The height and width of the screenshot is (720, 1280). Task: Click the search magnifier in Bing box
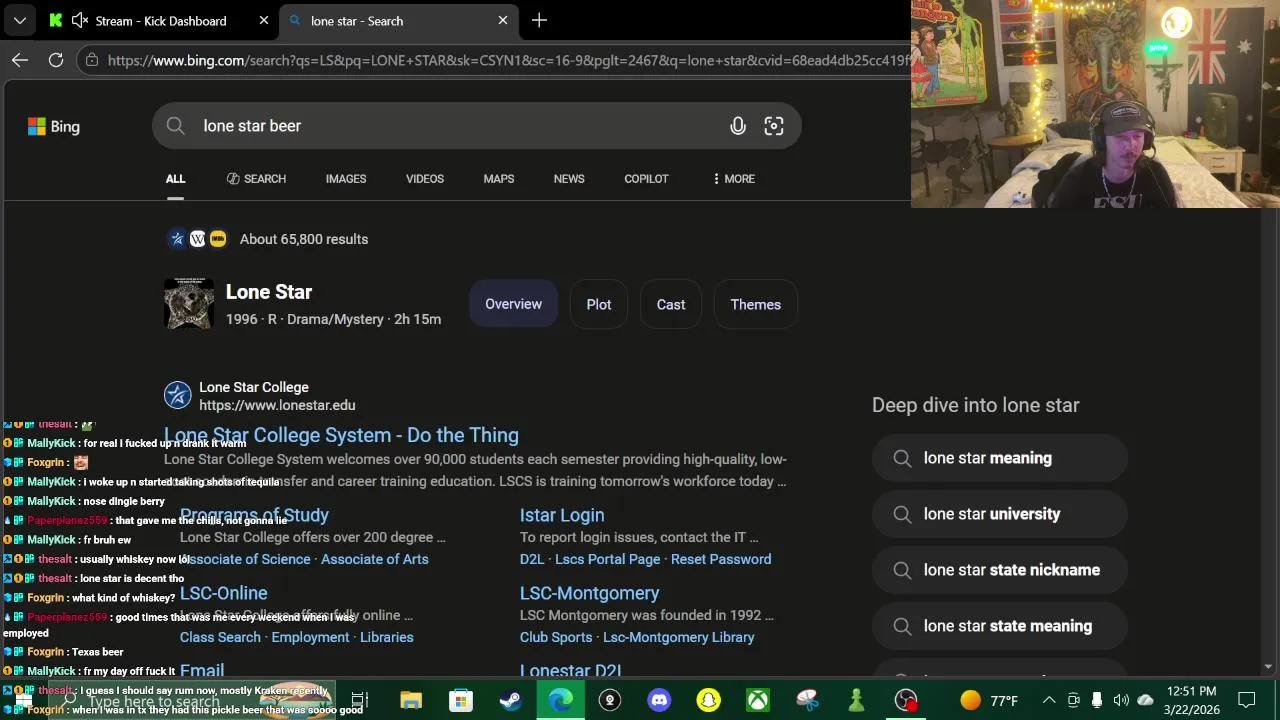pos(176,126)
